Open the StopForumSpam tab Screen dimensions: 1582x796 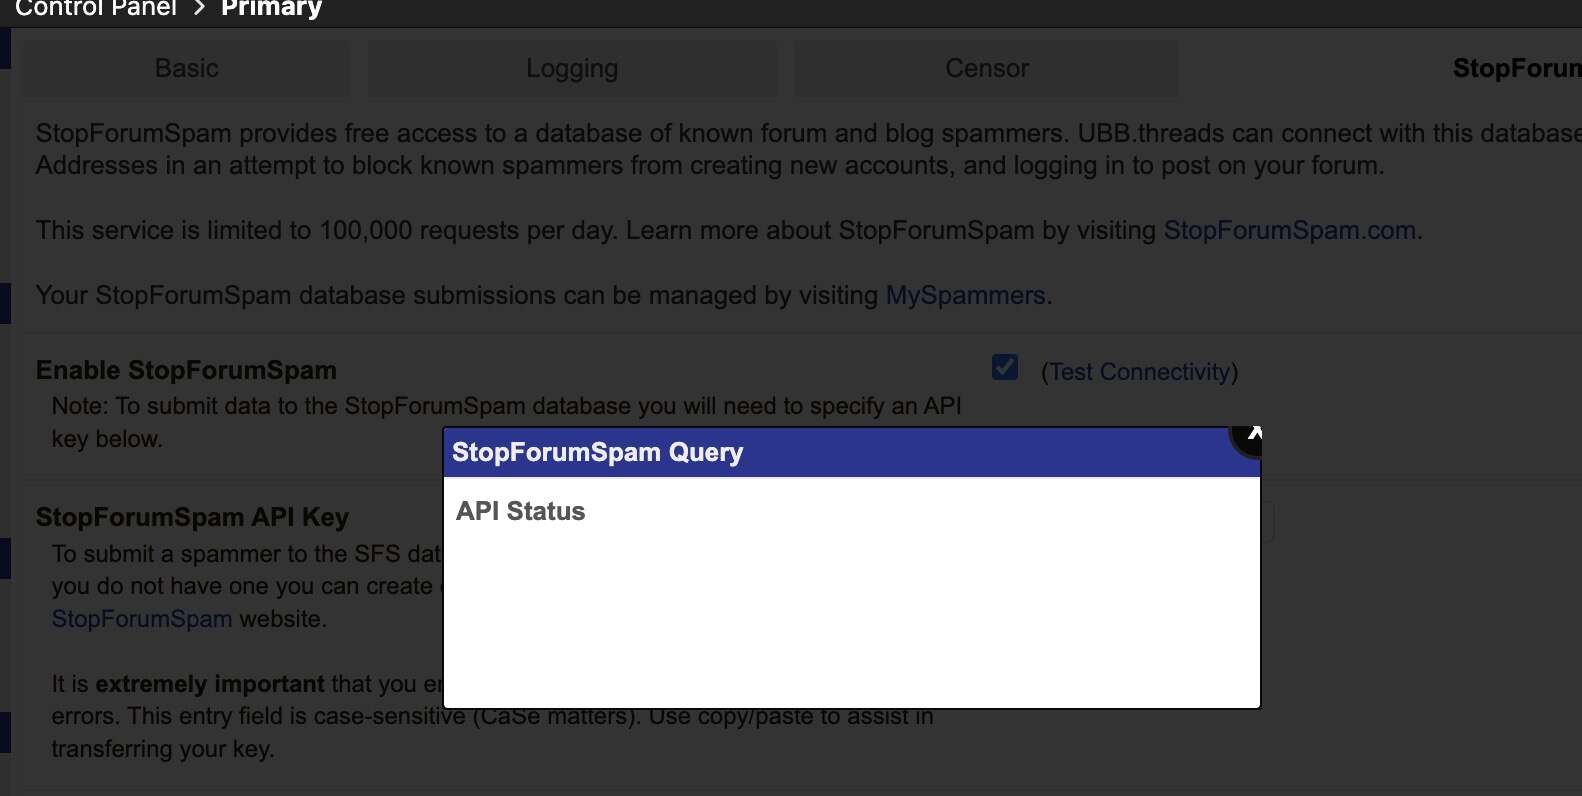coord(1516,68)
